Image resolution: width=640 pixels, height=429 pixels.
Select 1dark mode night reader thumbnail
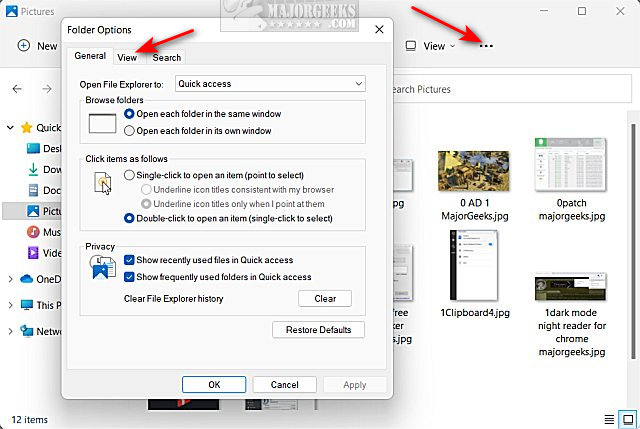point(571,287)
